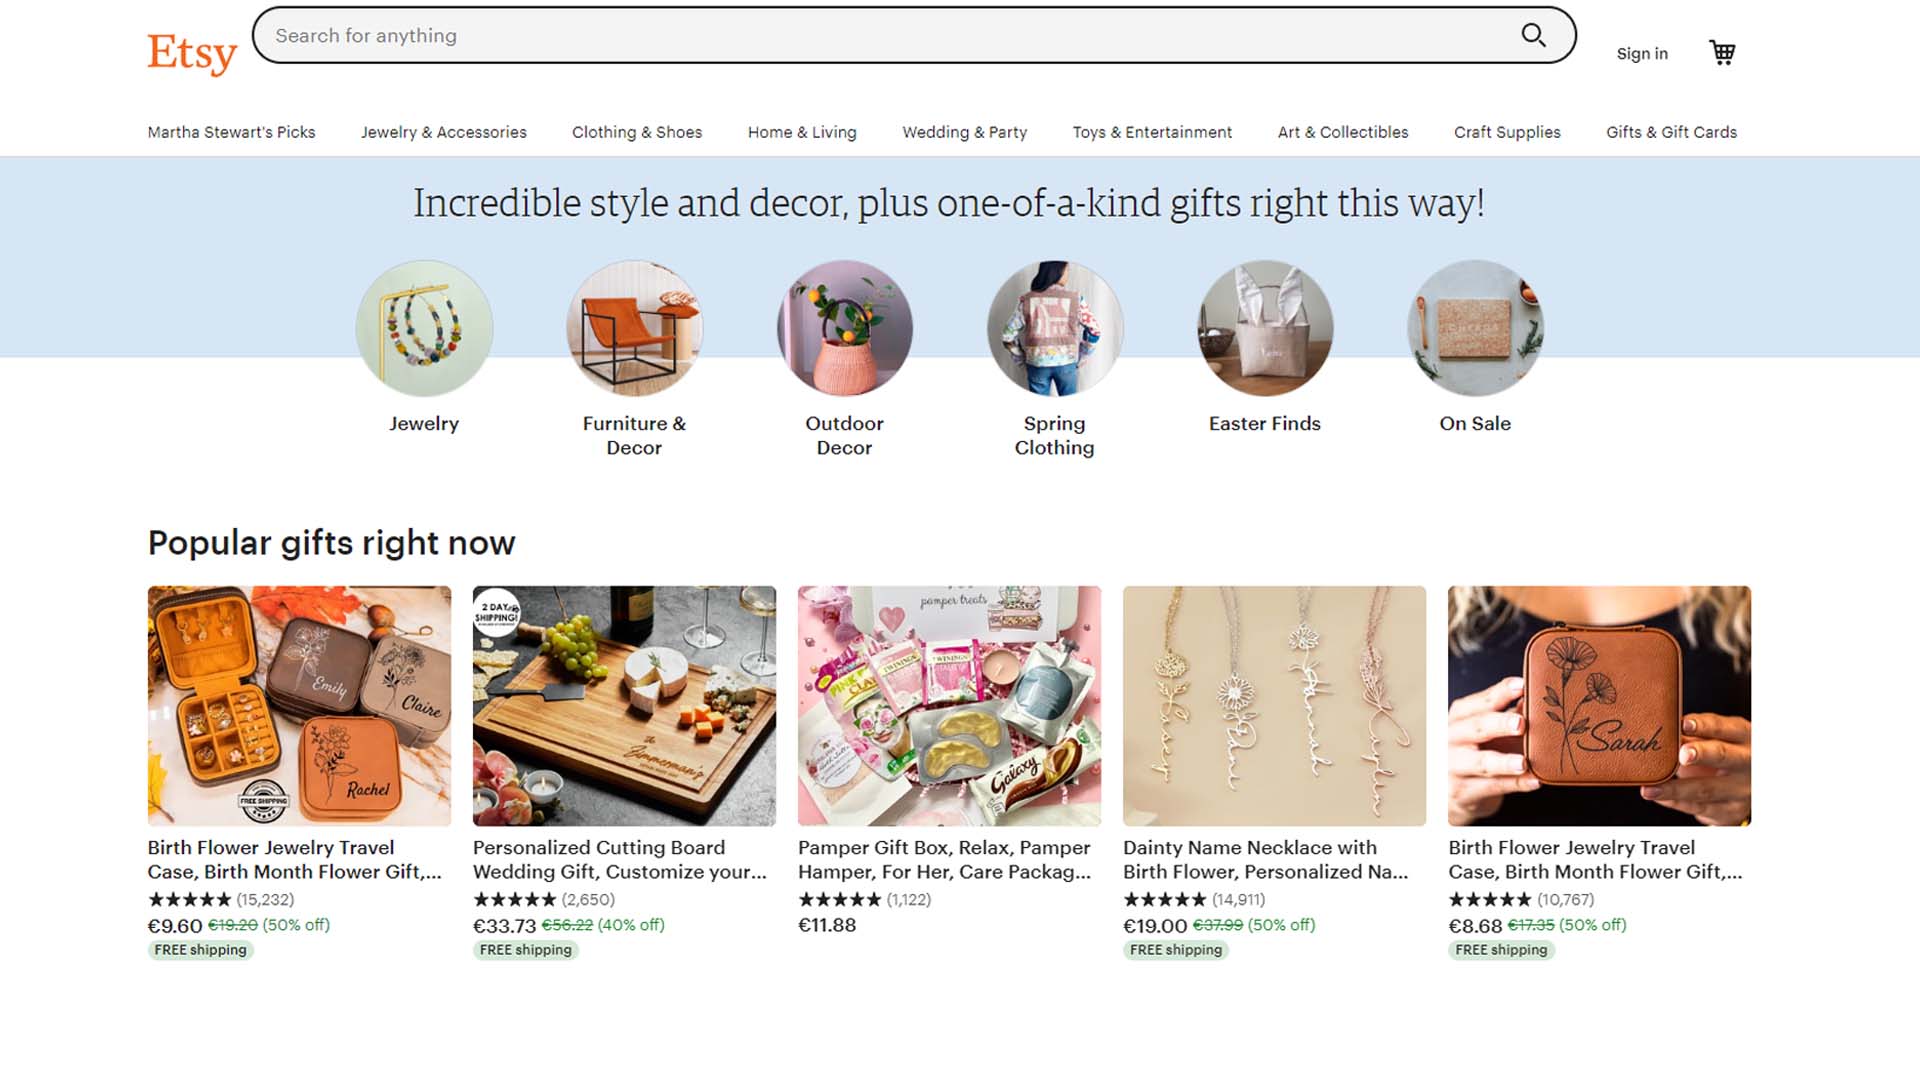Select the Spring Clothing circle icon

(x=1055, y=327)
